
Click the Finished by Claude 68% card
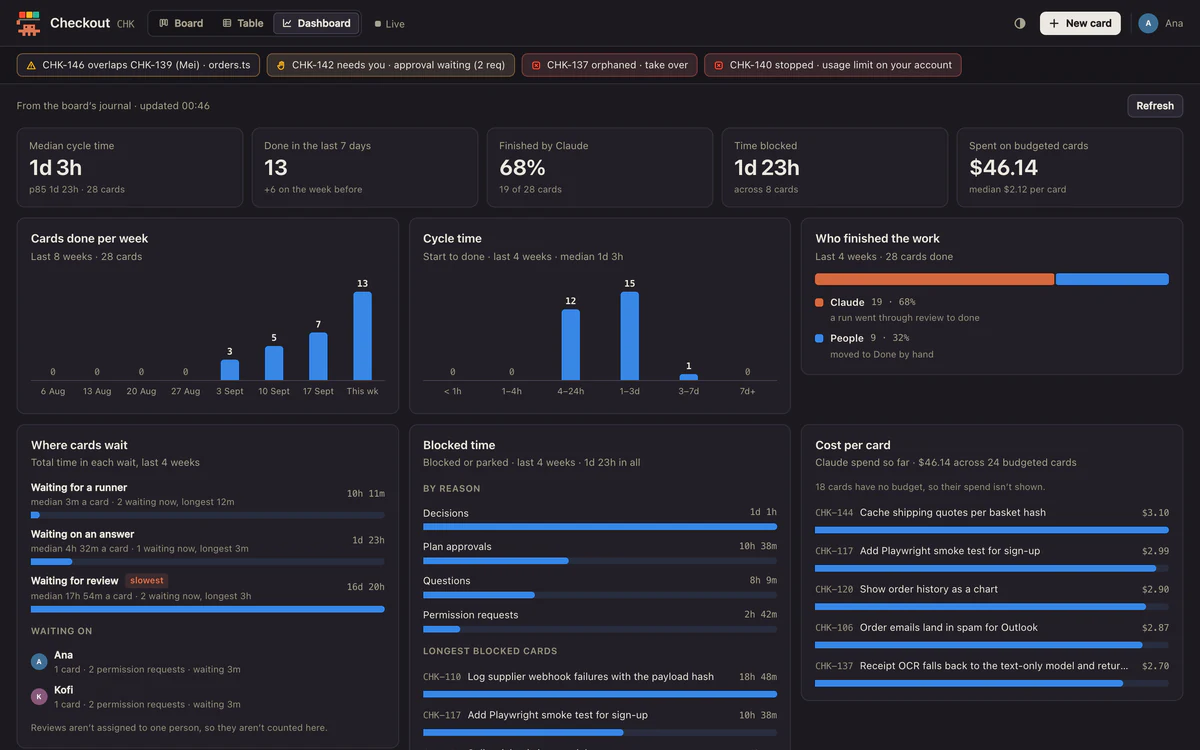click(600, 167)
